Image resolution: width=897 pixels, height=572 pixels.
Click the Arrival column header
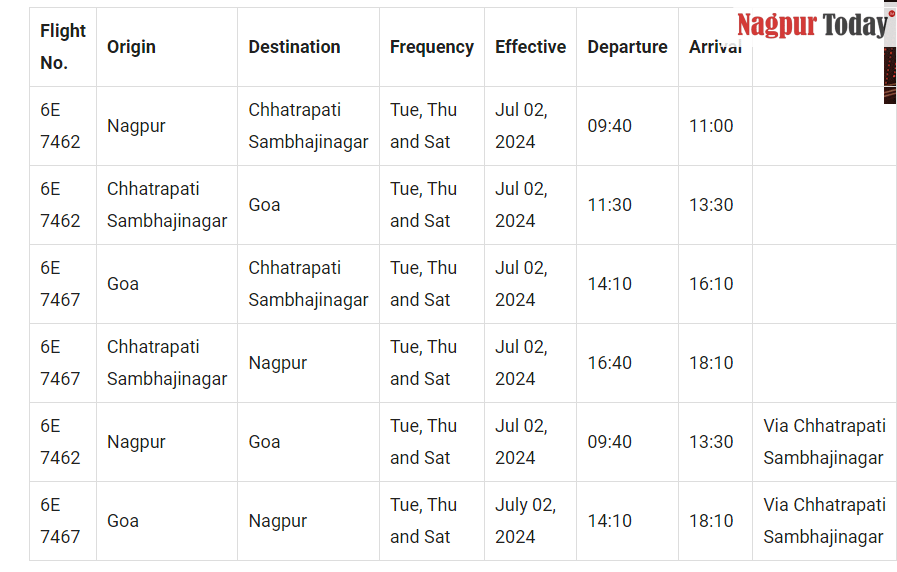715,47
